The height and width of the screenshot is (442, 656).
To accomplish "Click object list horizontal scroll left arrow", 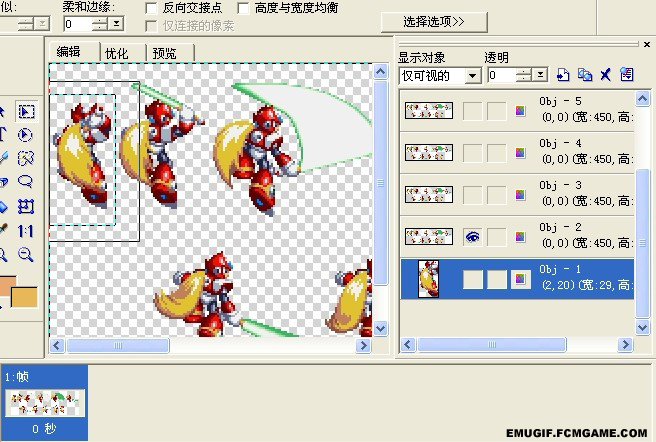I will (408, 344).
